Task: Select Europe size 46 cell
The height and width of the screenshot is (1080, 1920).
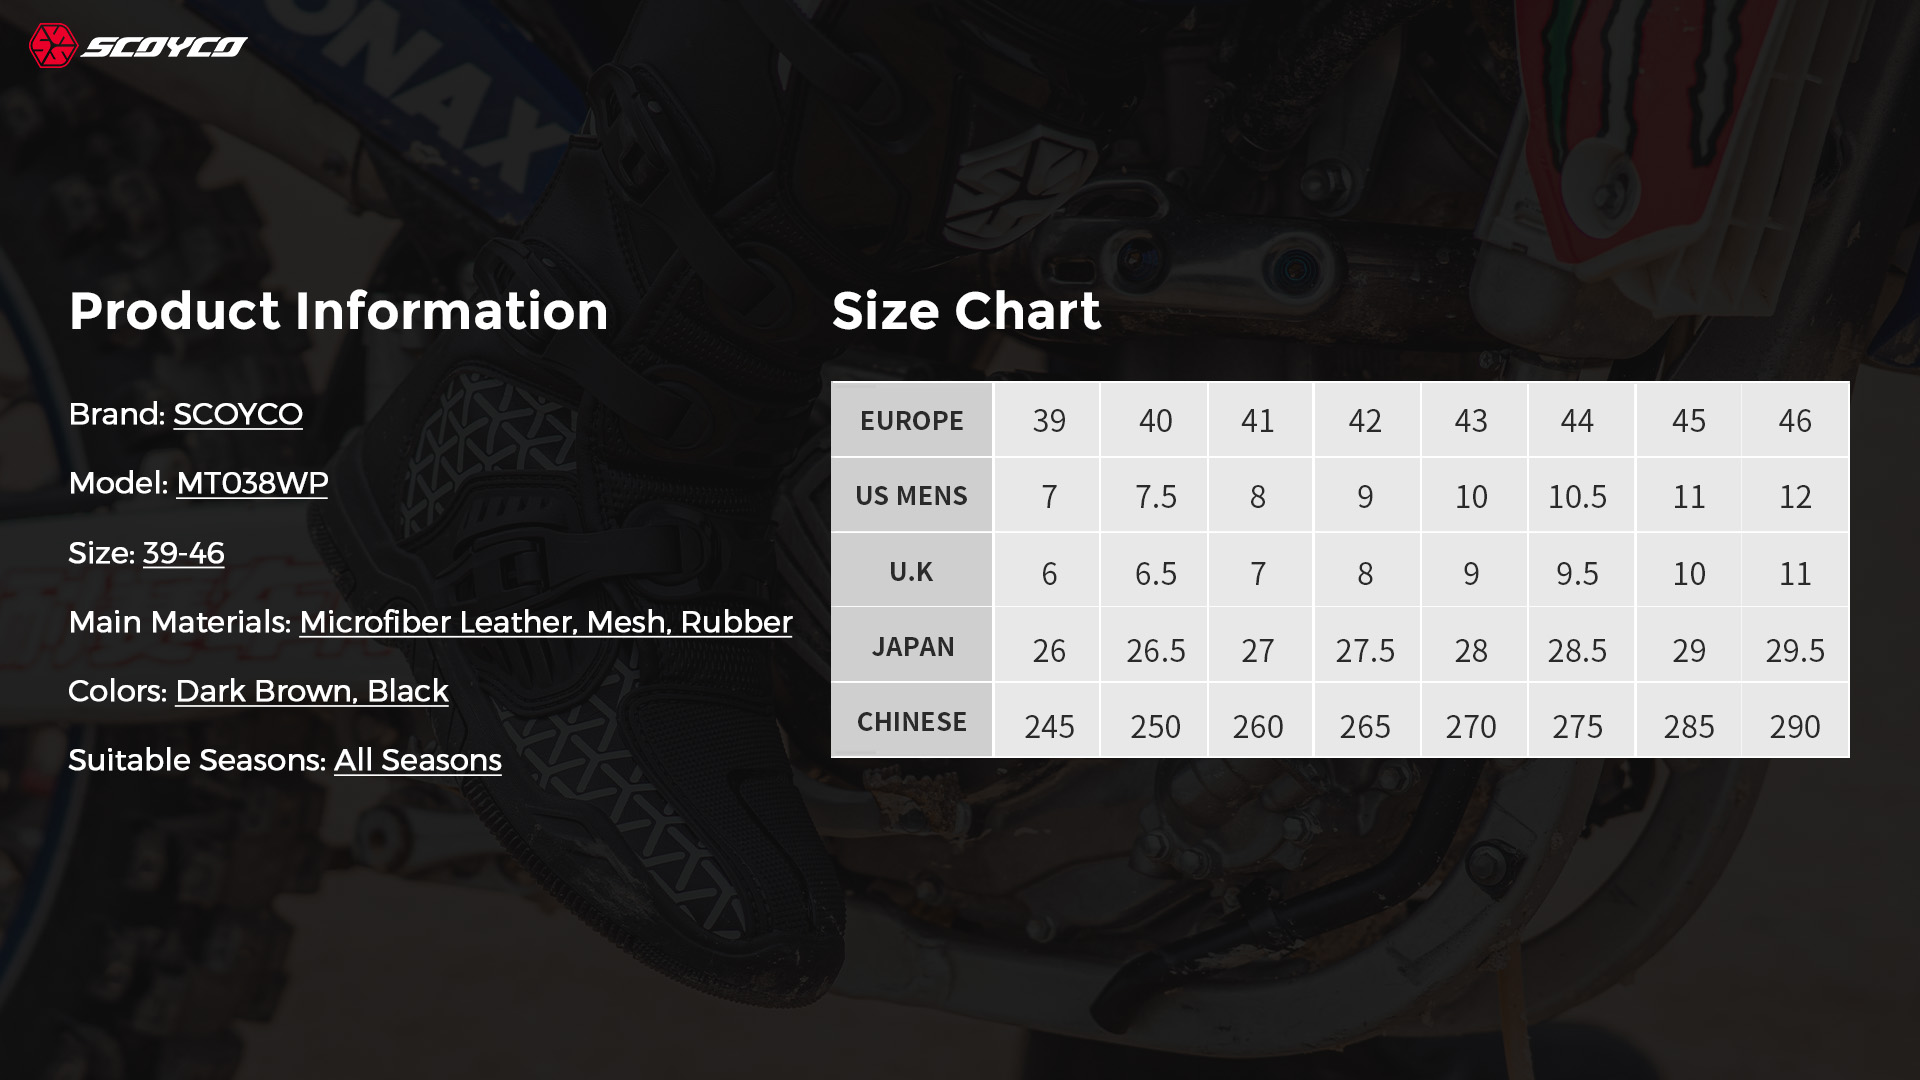Action: [1795, 420]
